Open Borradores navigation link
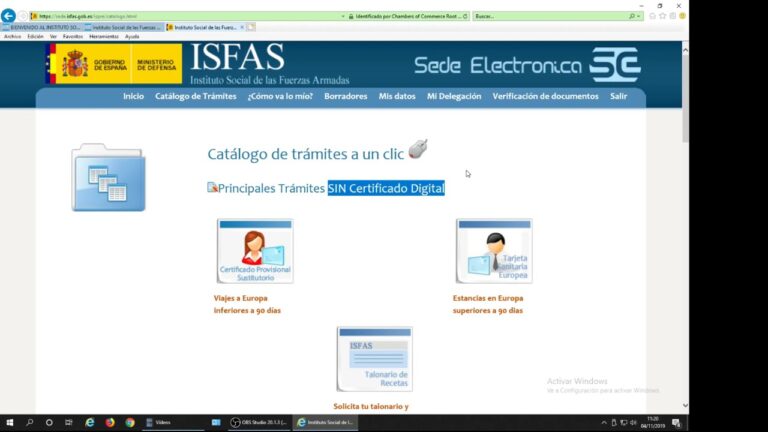768x432 pixels. click(345, 96)
